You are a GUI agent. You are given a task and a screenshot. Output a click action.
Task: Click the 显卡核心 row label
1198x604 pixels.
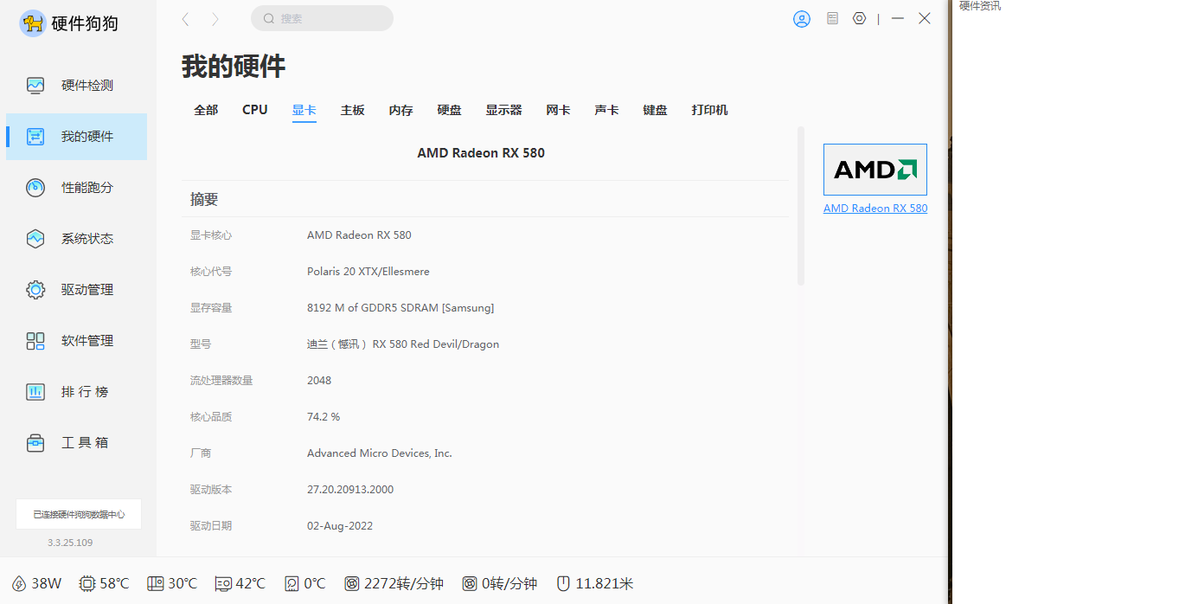click(211, 235)
